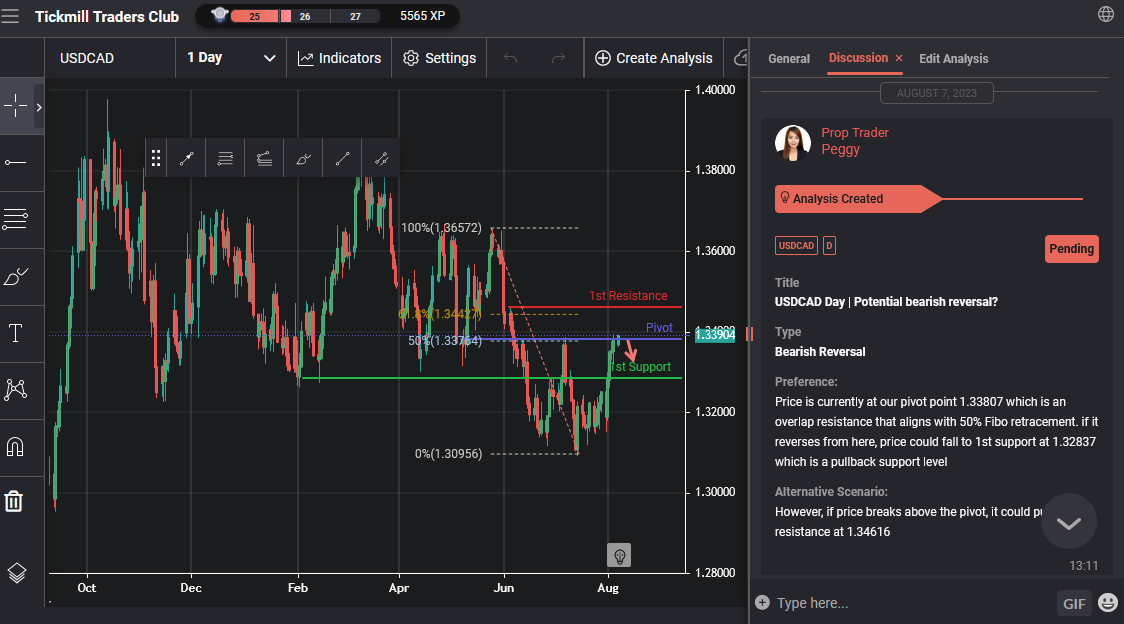Click the Analysis Created banner
This screenshot has height=624, width=1124.
click(859, 199)
